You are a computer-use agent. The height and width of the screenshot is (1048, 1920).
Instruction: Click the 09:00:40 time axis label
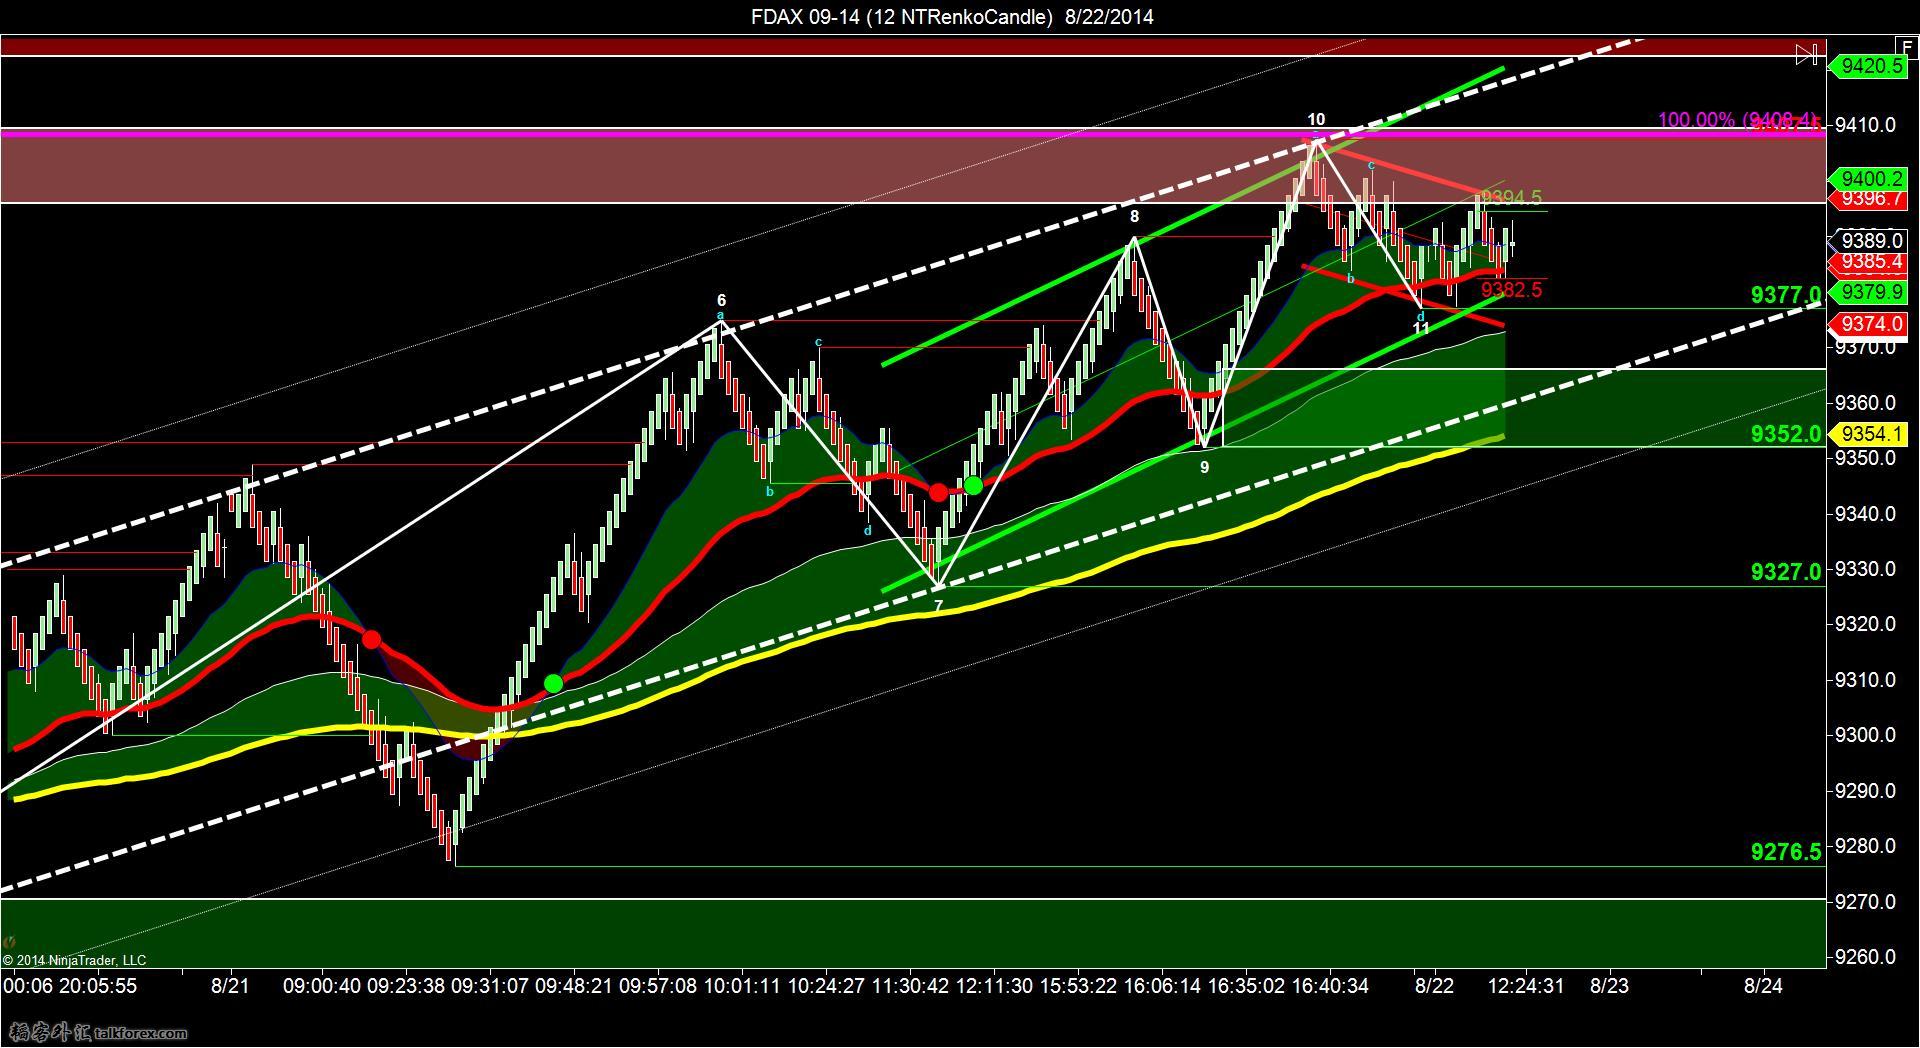point(321,986)
